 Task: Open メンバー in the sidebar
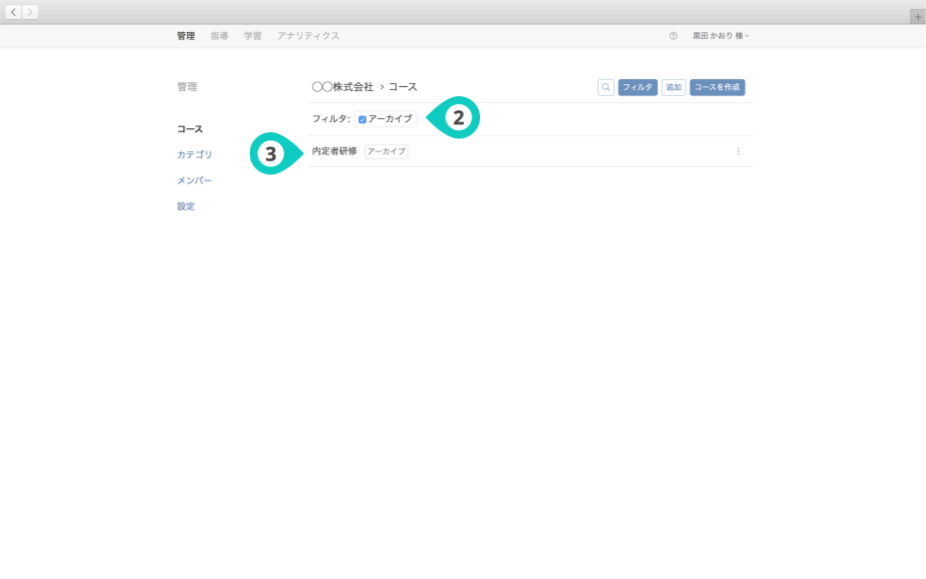194,181
